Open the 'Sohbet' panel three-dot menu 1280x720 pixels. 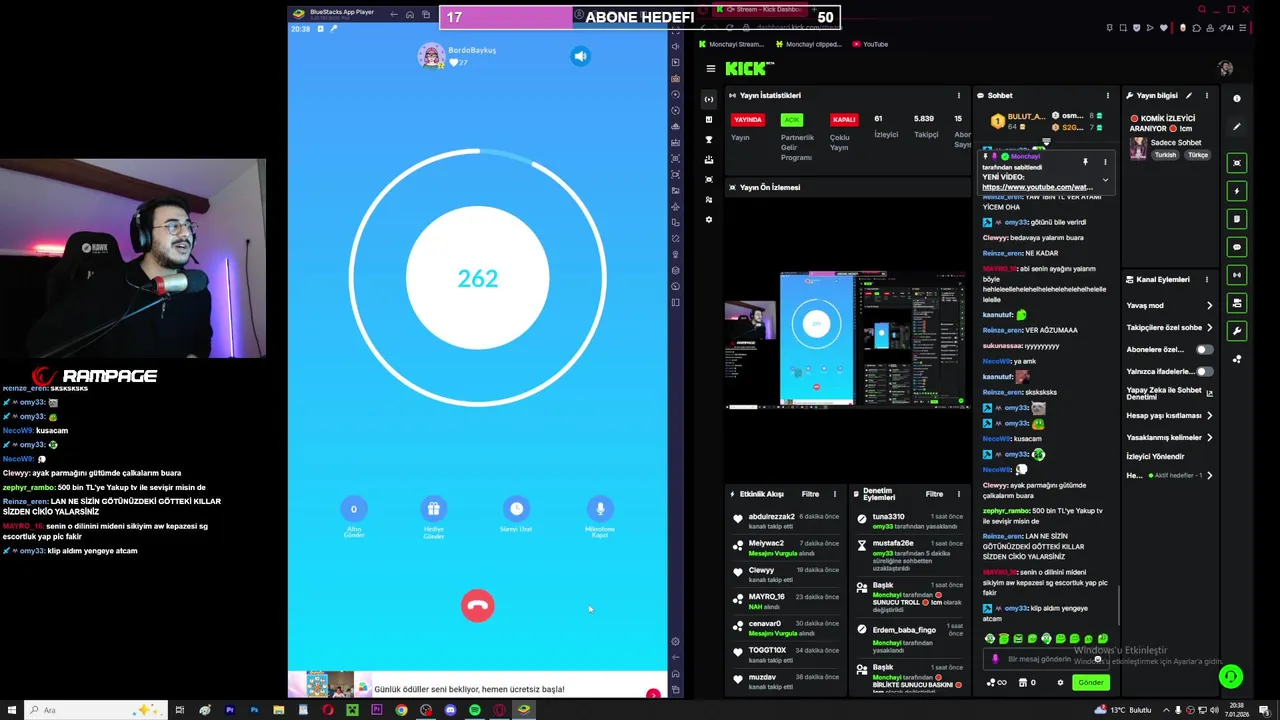(x=1110, y=96)
